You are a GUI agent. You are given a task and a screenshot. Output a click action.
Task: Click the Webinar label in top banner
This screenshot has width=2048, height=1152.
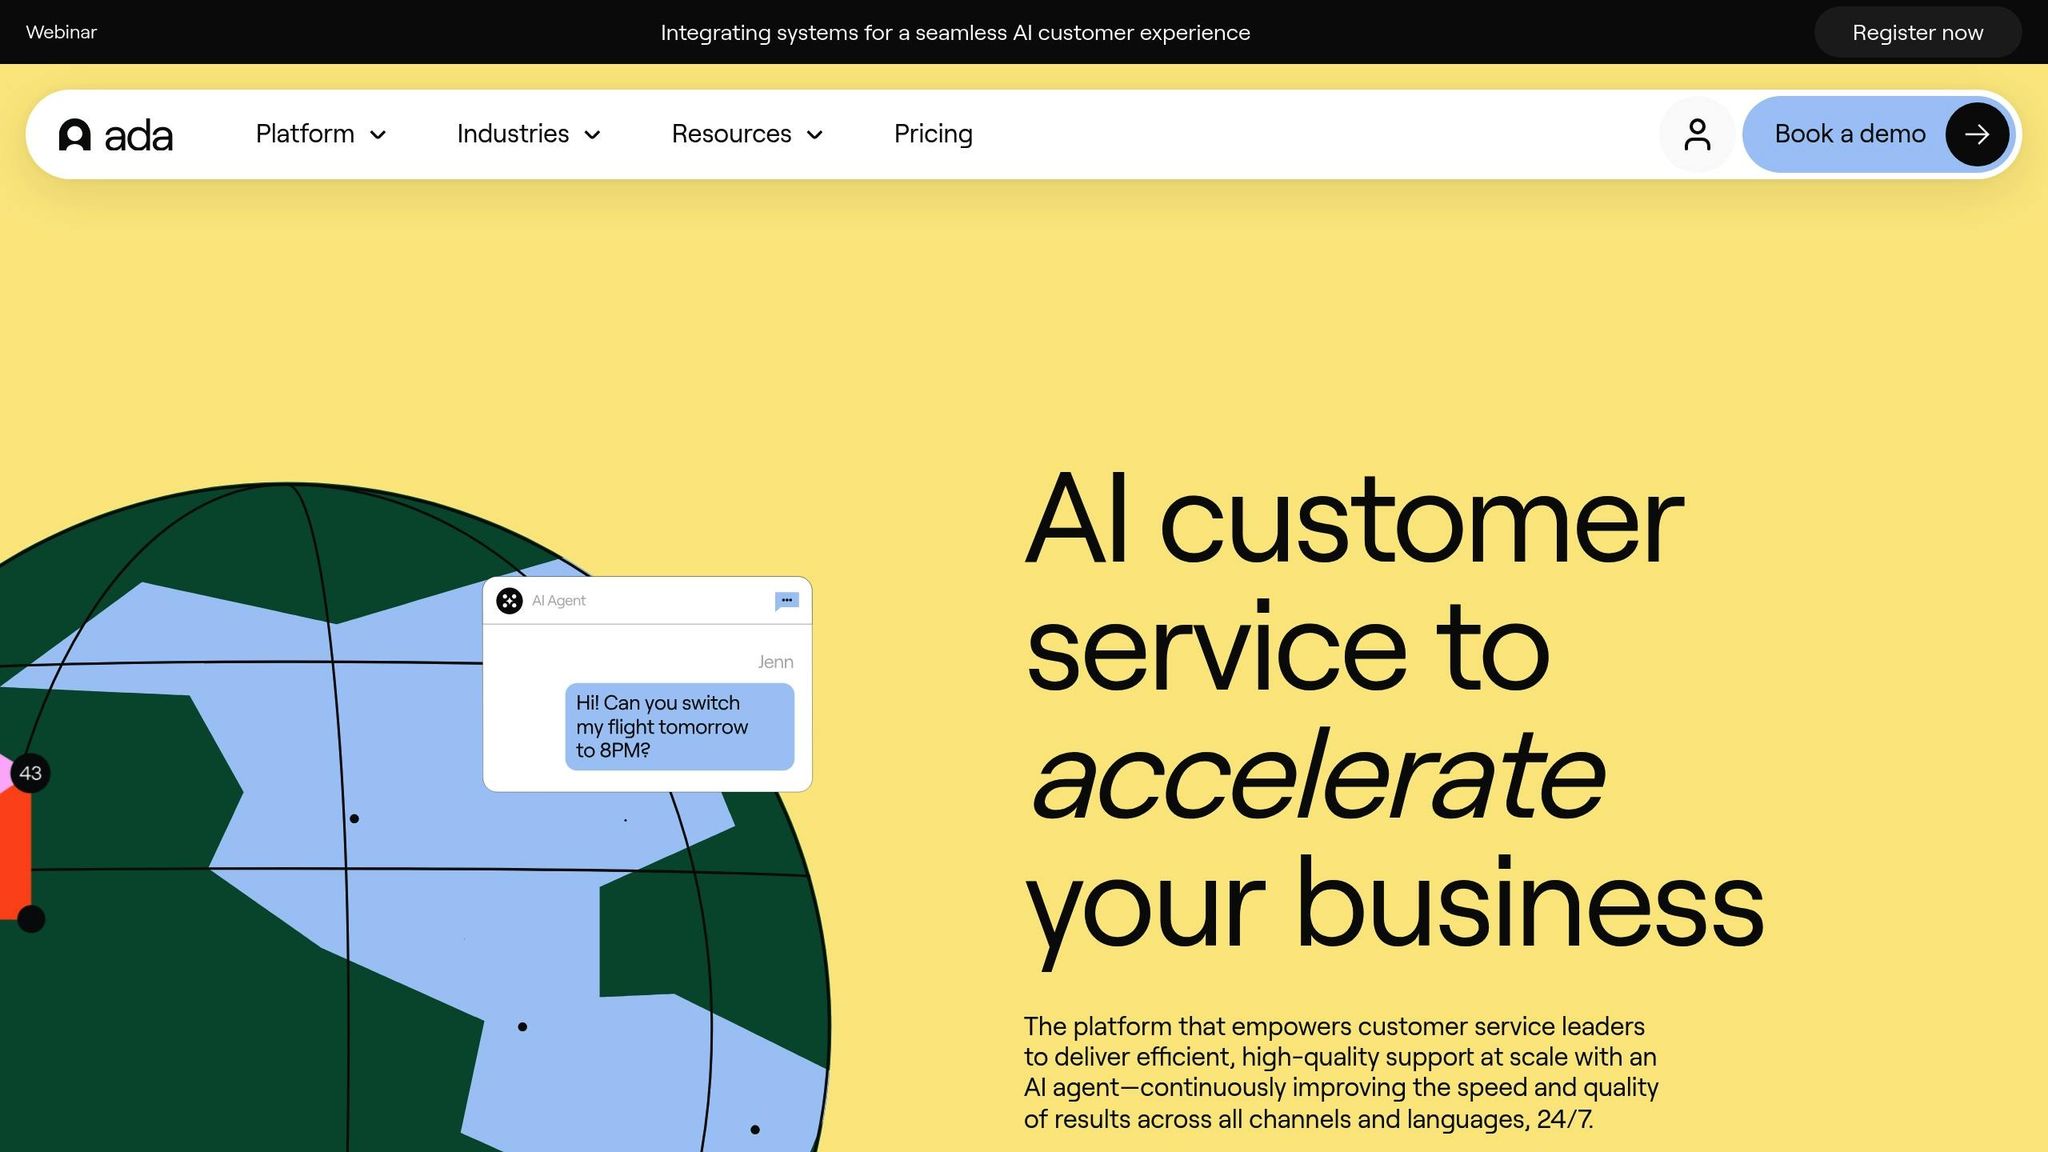point(61,32)
